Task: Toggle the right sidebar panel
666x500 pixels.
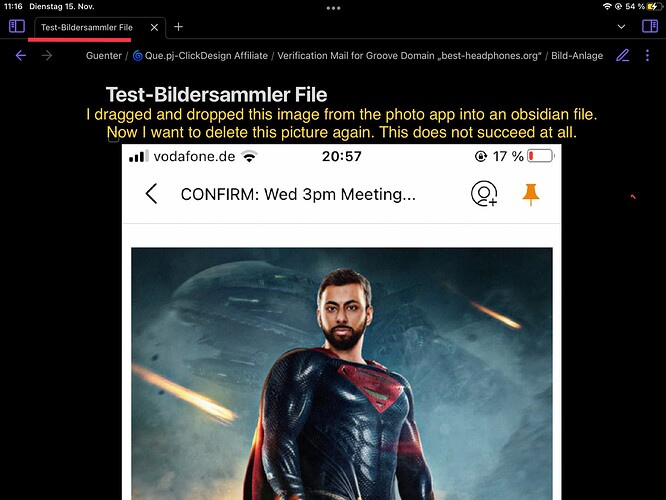Action: pos(650,26)
